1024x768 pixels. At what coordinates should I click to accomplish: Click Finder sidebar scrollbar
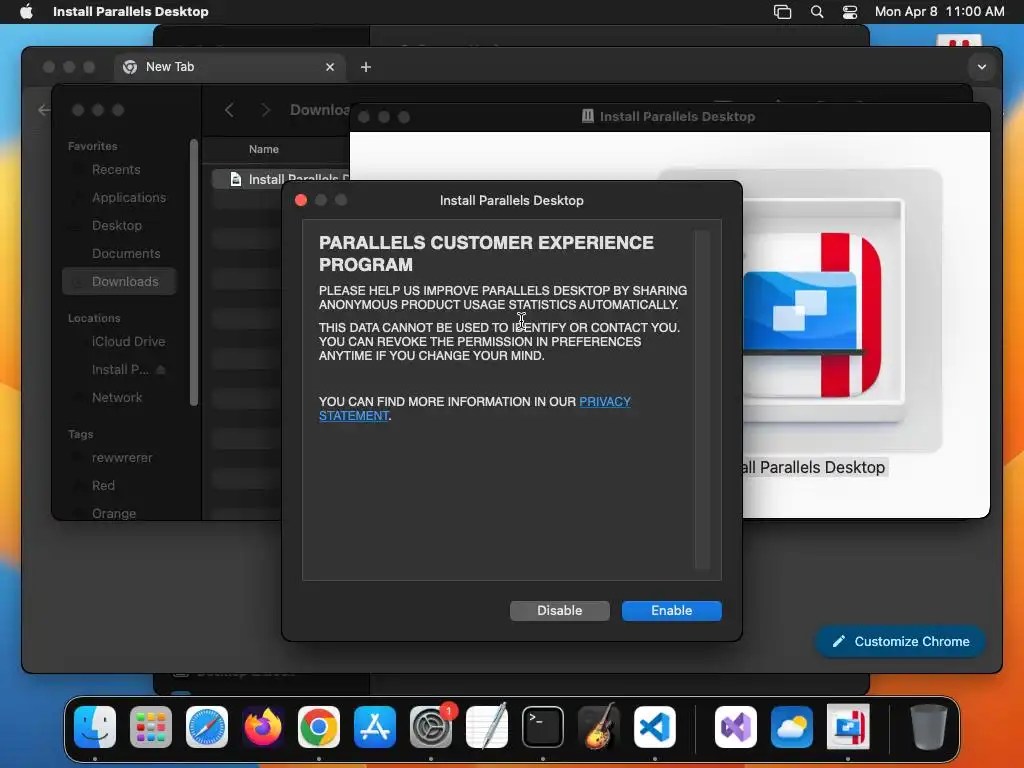tap(194, 272)
